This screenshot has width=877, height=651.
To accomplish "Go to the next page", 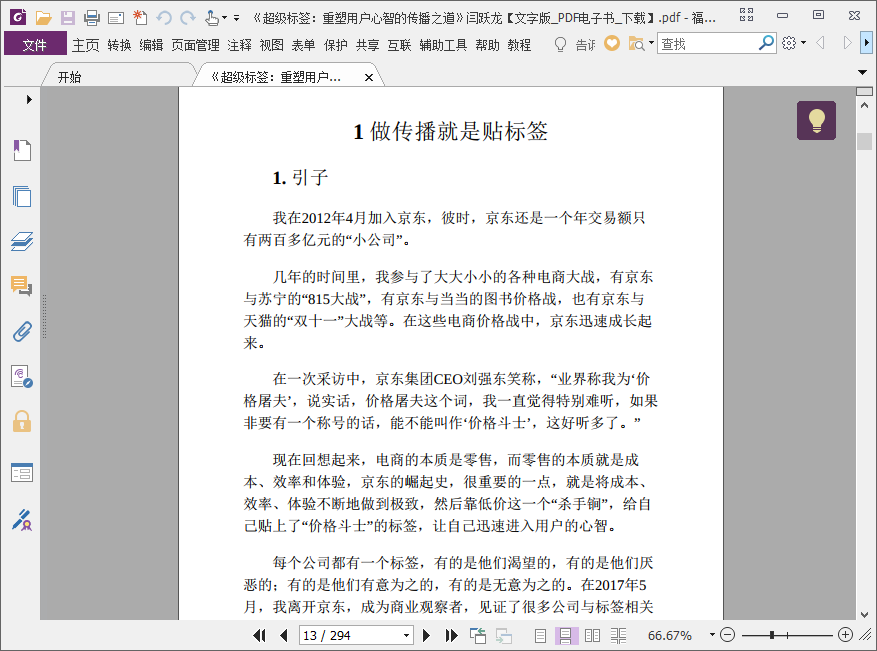I will (x=426, y=635).
